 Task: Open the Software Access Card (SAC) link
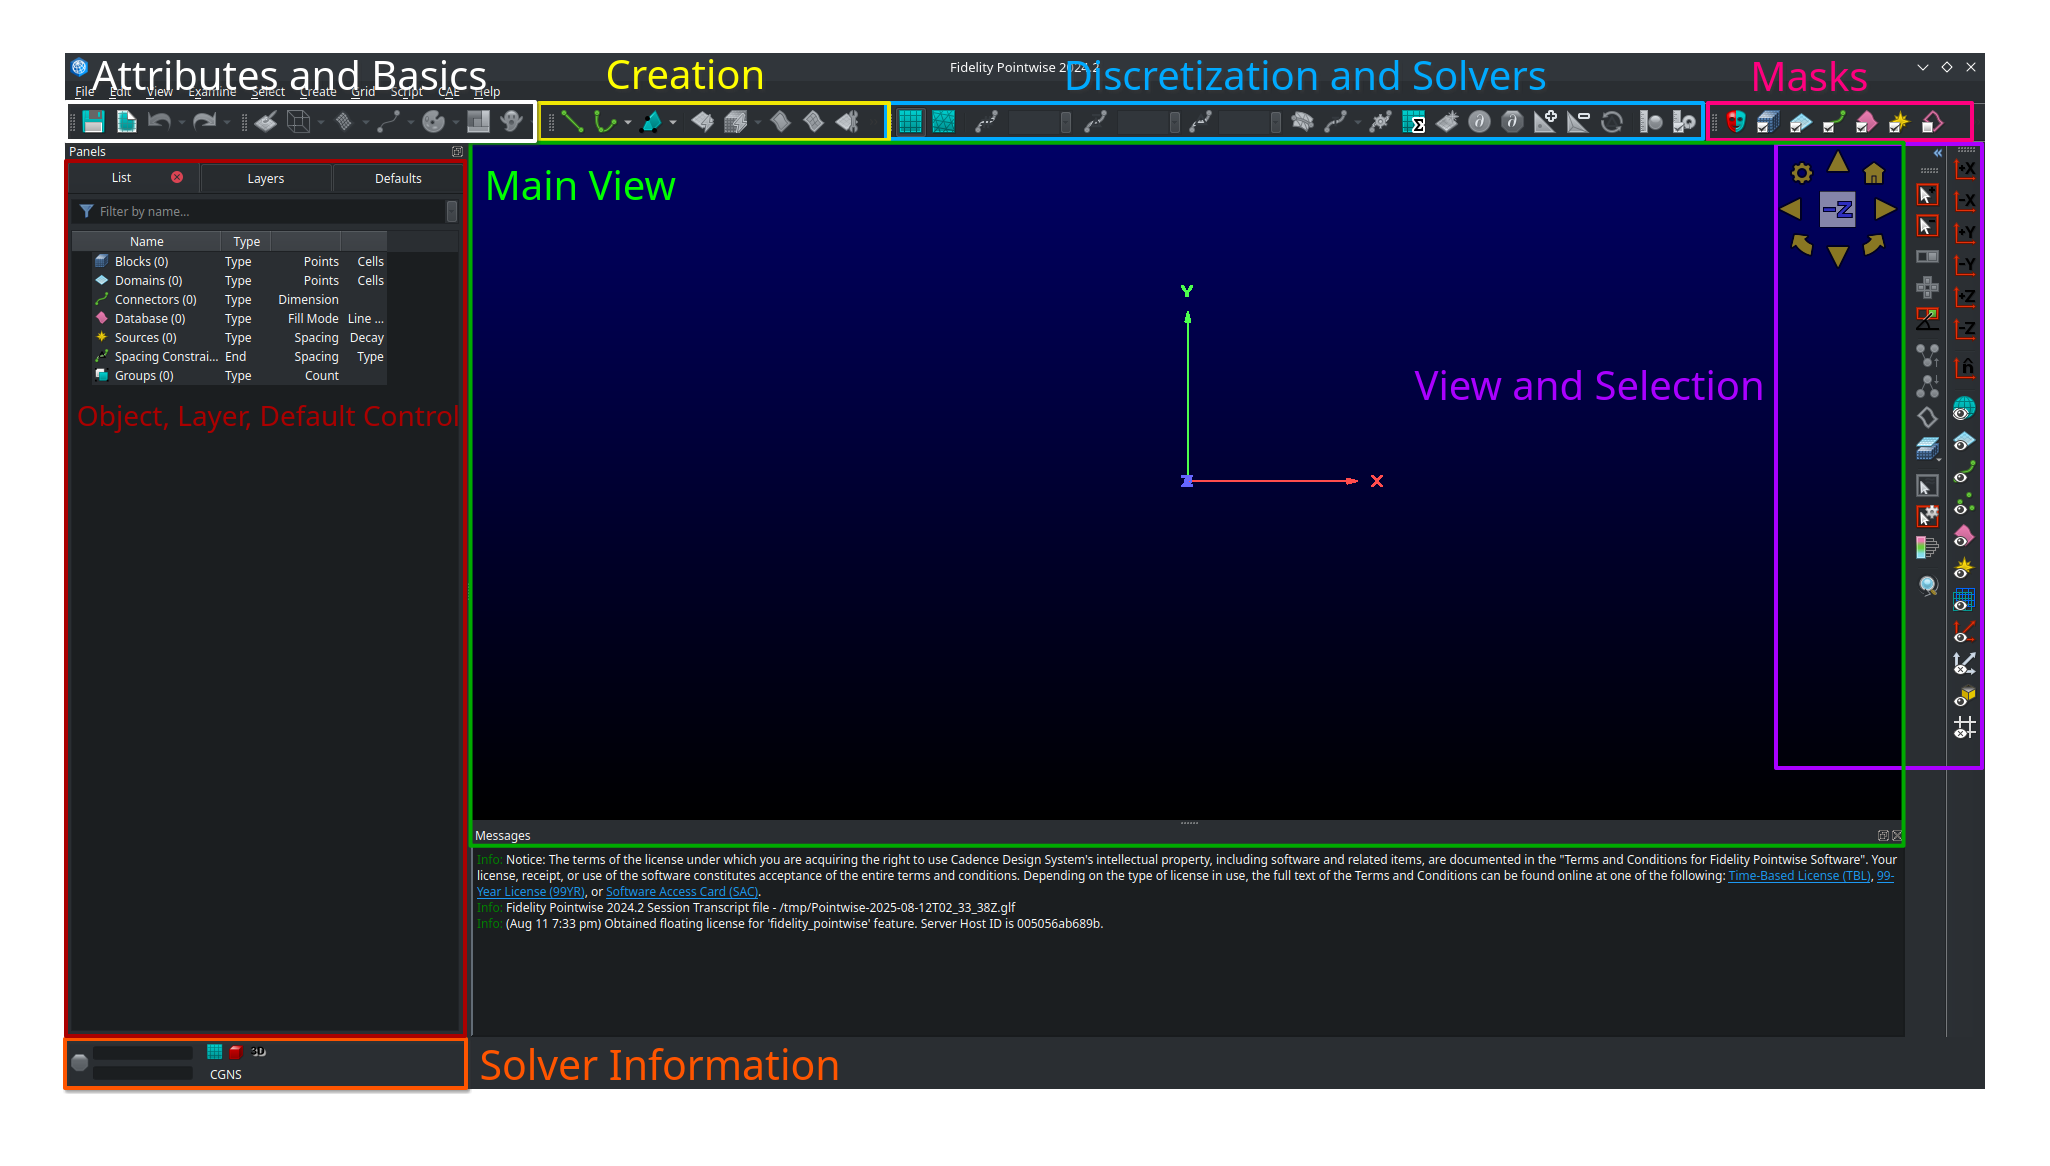(681, 891)
